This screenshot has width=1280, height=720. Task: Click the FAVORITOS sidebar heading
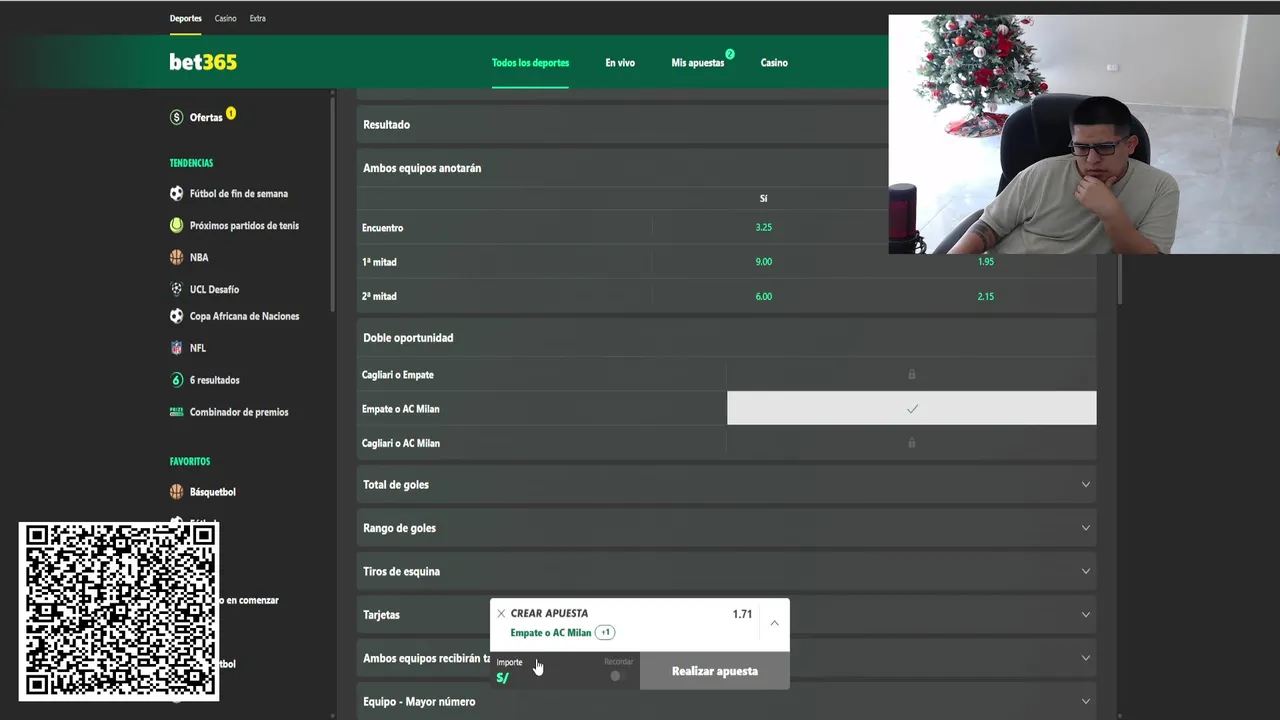point(190,462)
